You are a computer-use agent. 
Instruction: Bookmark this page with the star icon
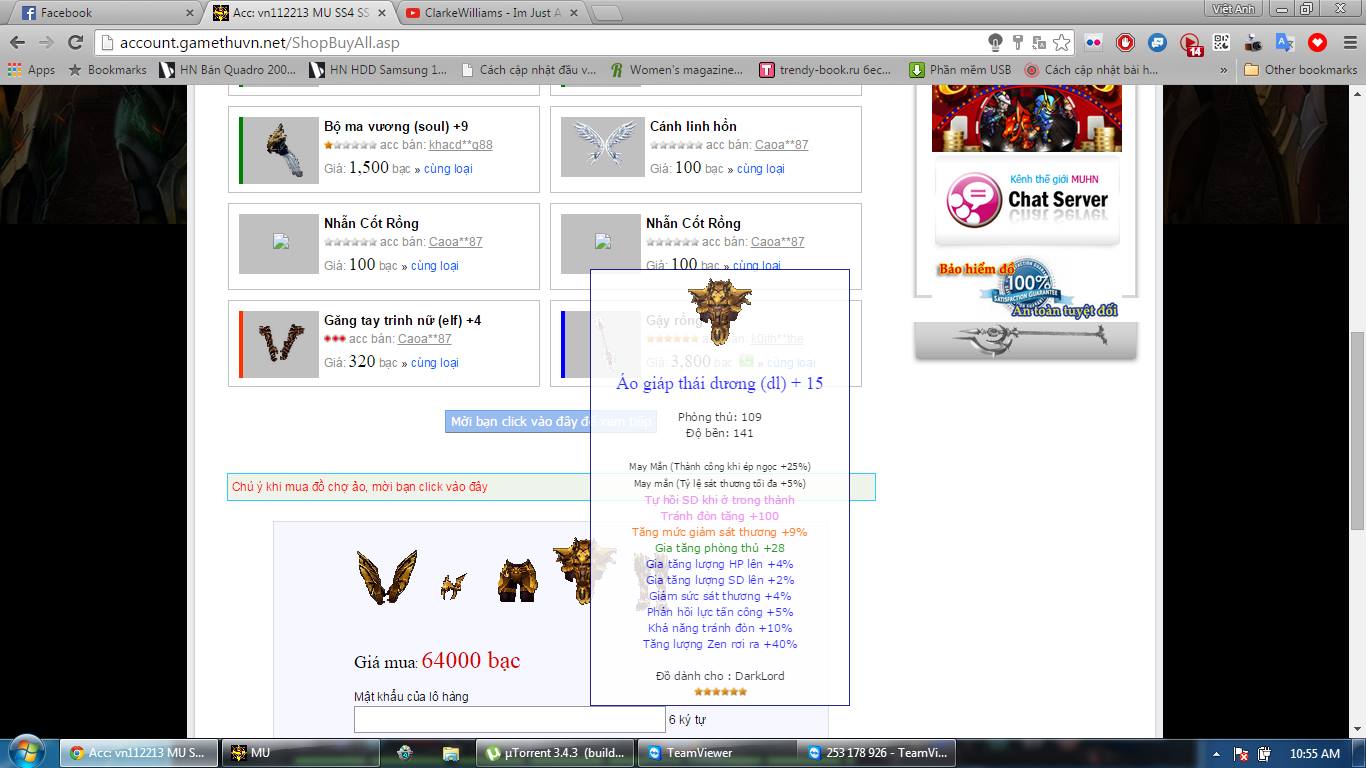coord(1062,43)
